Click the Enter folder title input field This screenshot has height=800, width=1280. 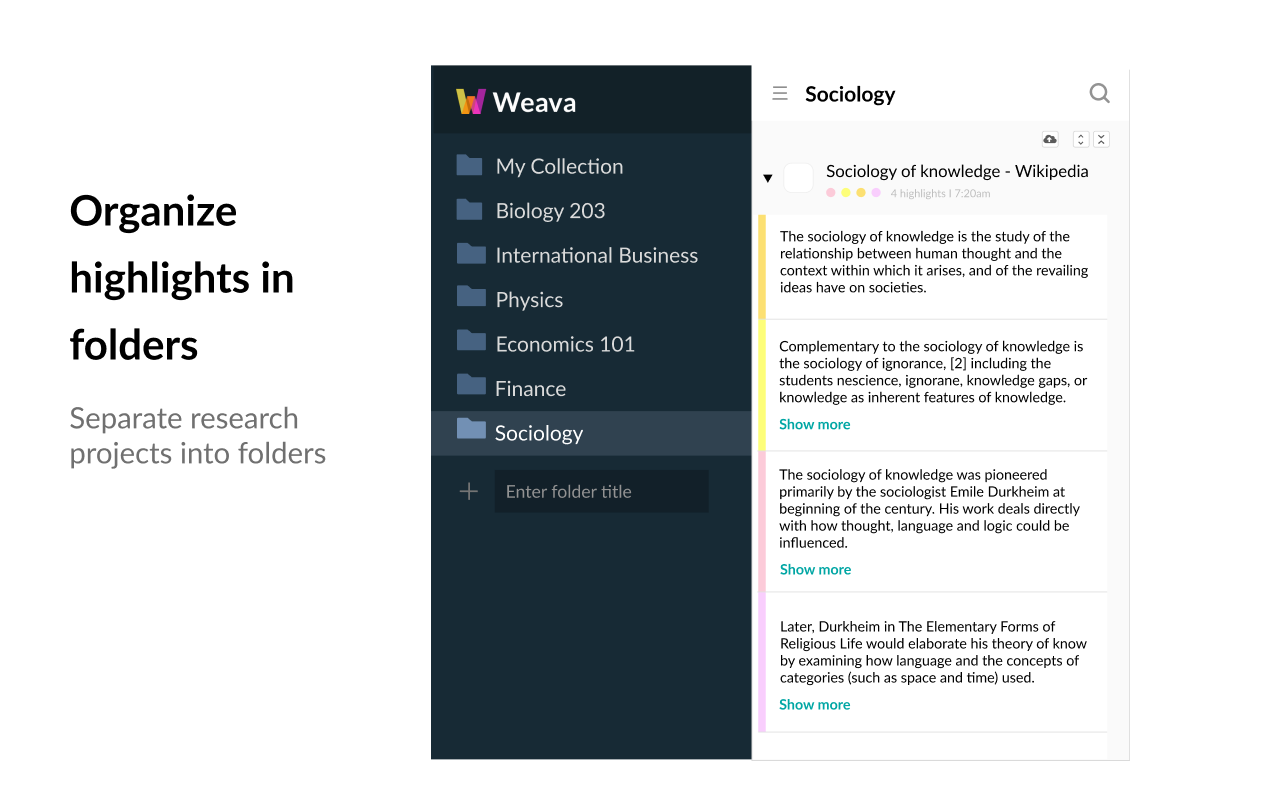coord(601,491)
